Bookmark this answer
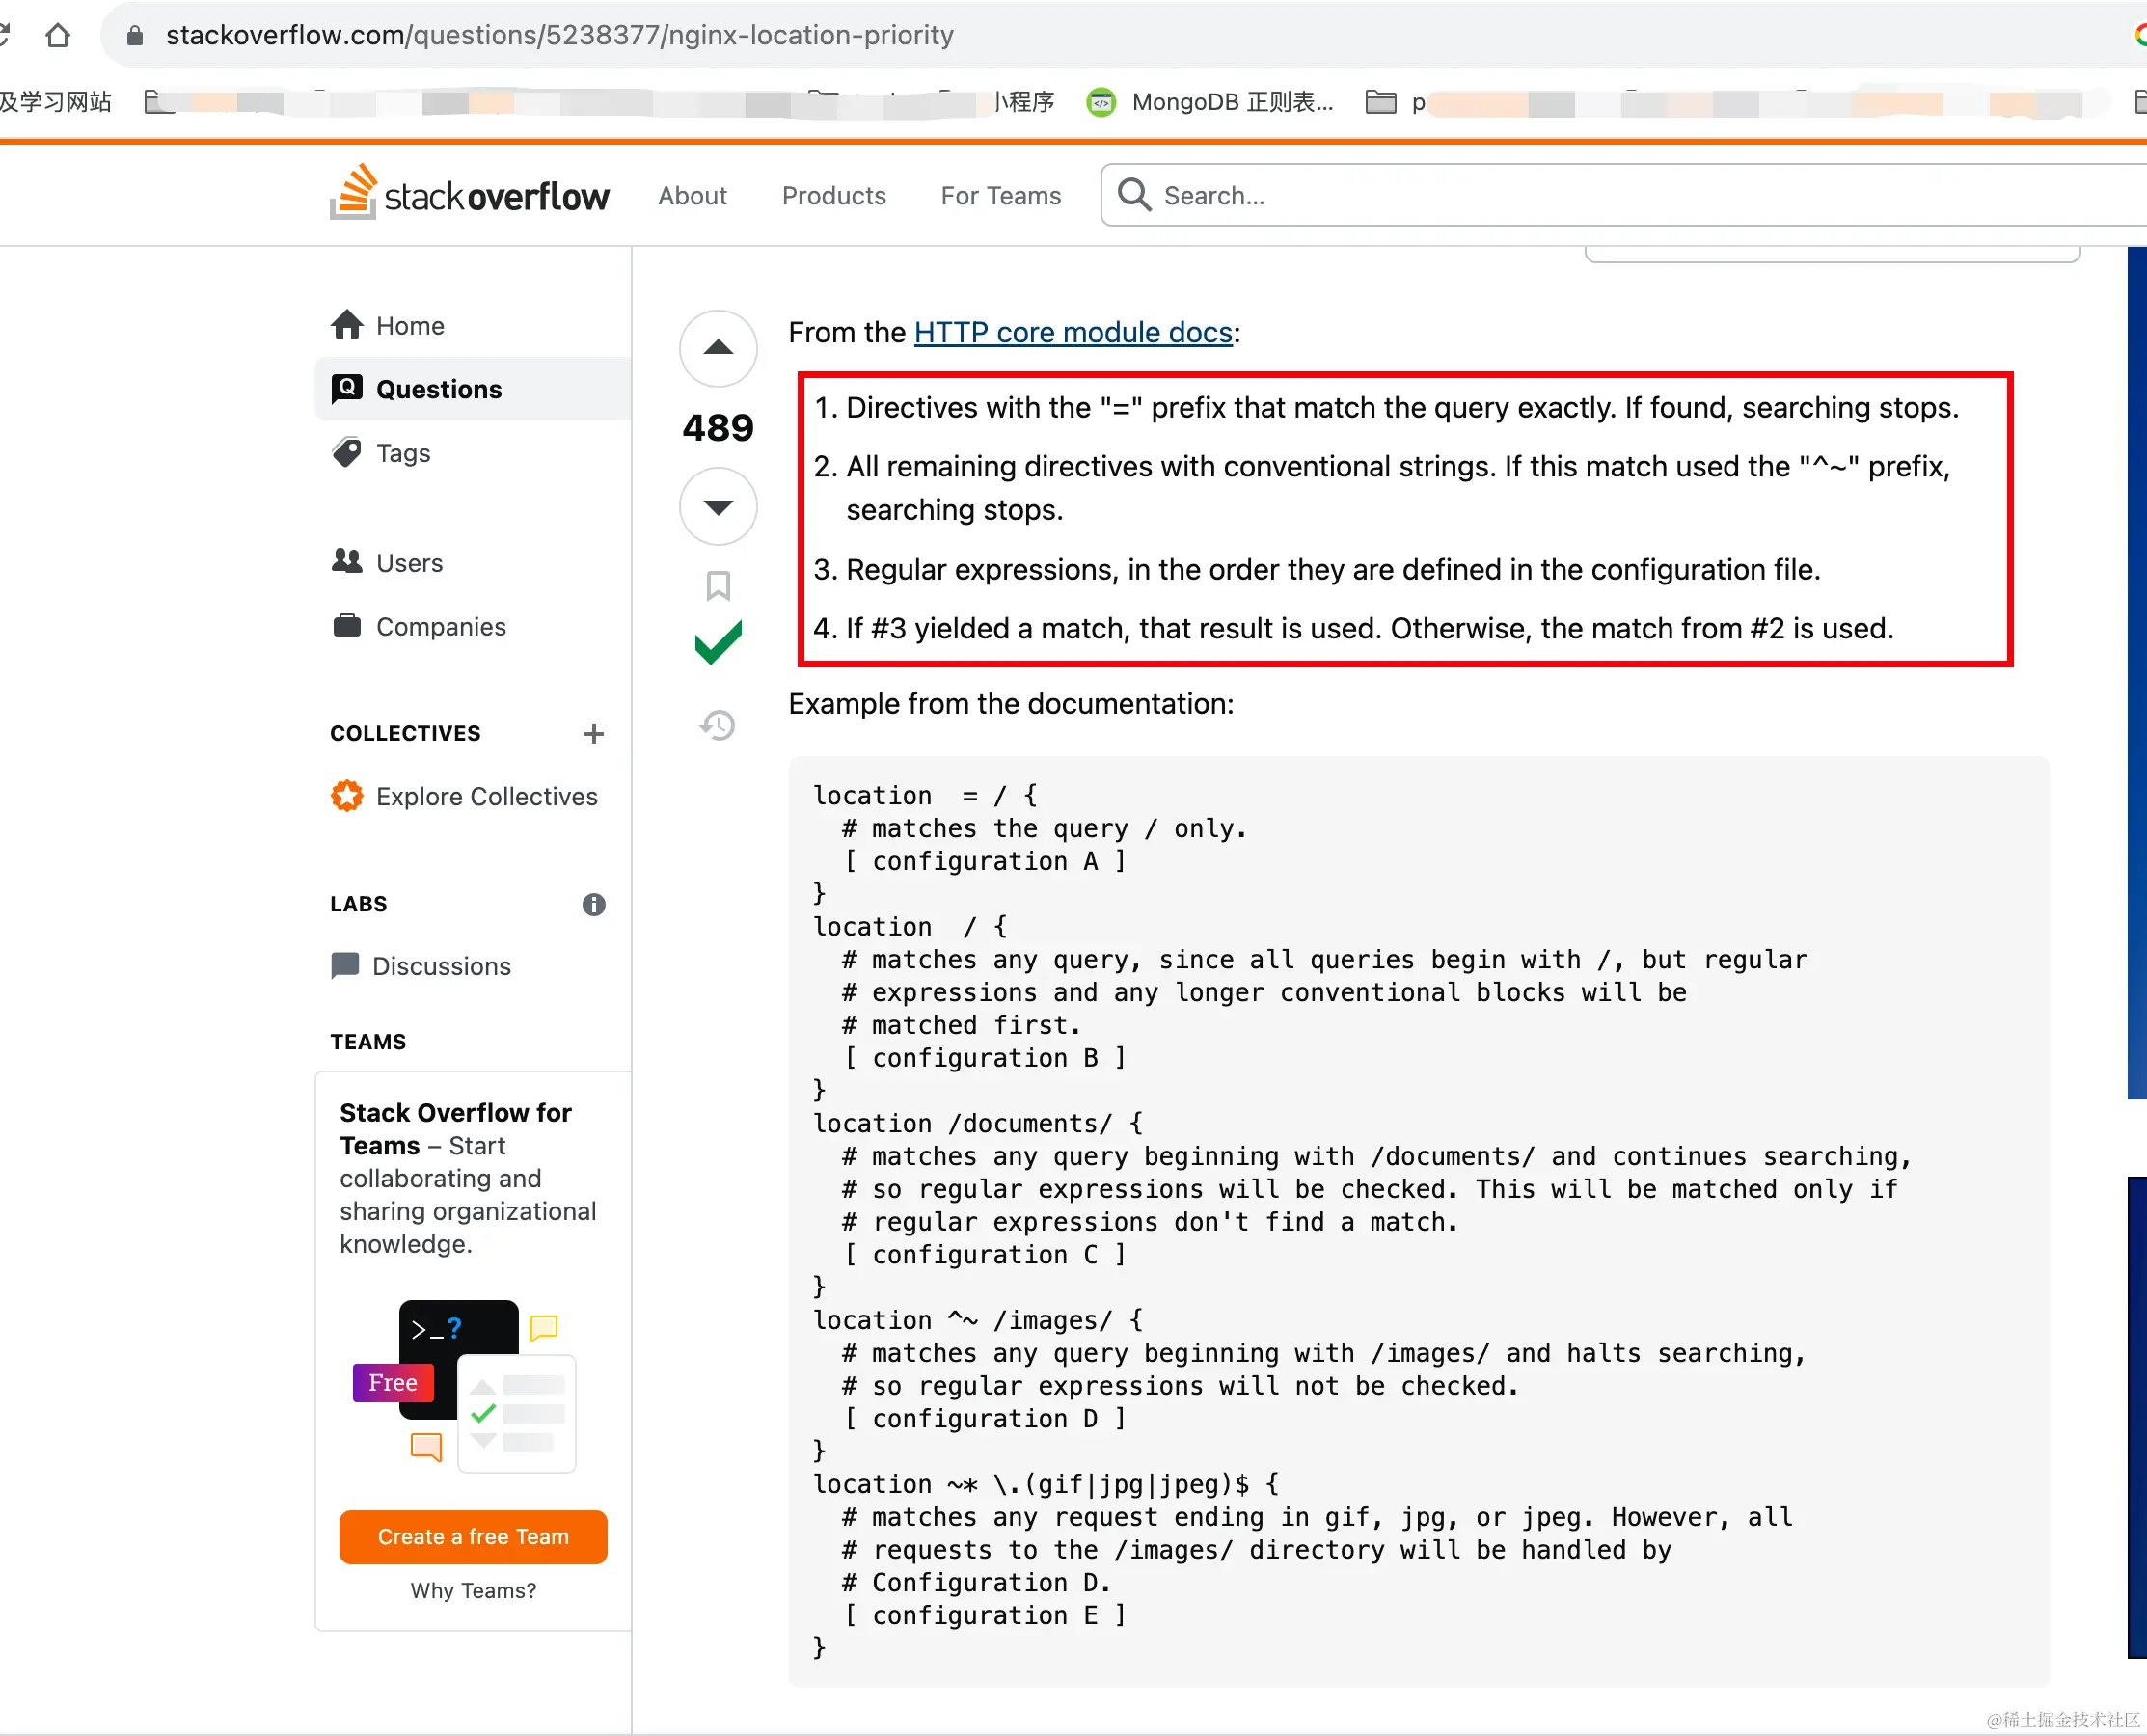 click(x=717, y=585)
